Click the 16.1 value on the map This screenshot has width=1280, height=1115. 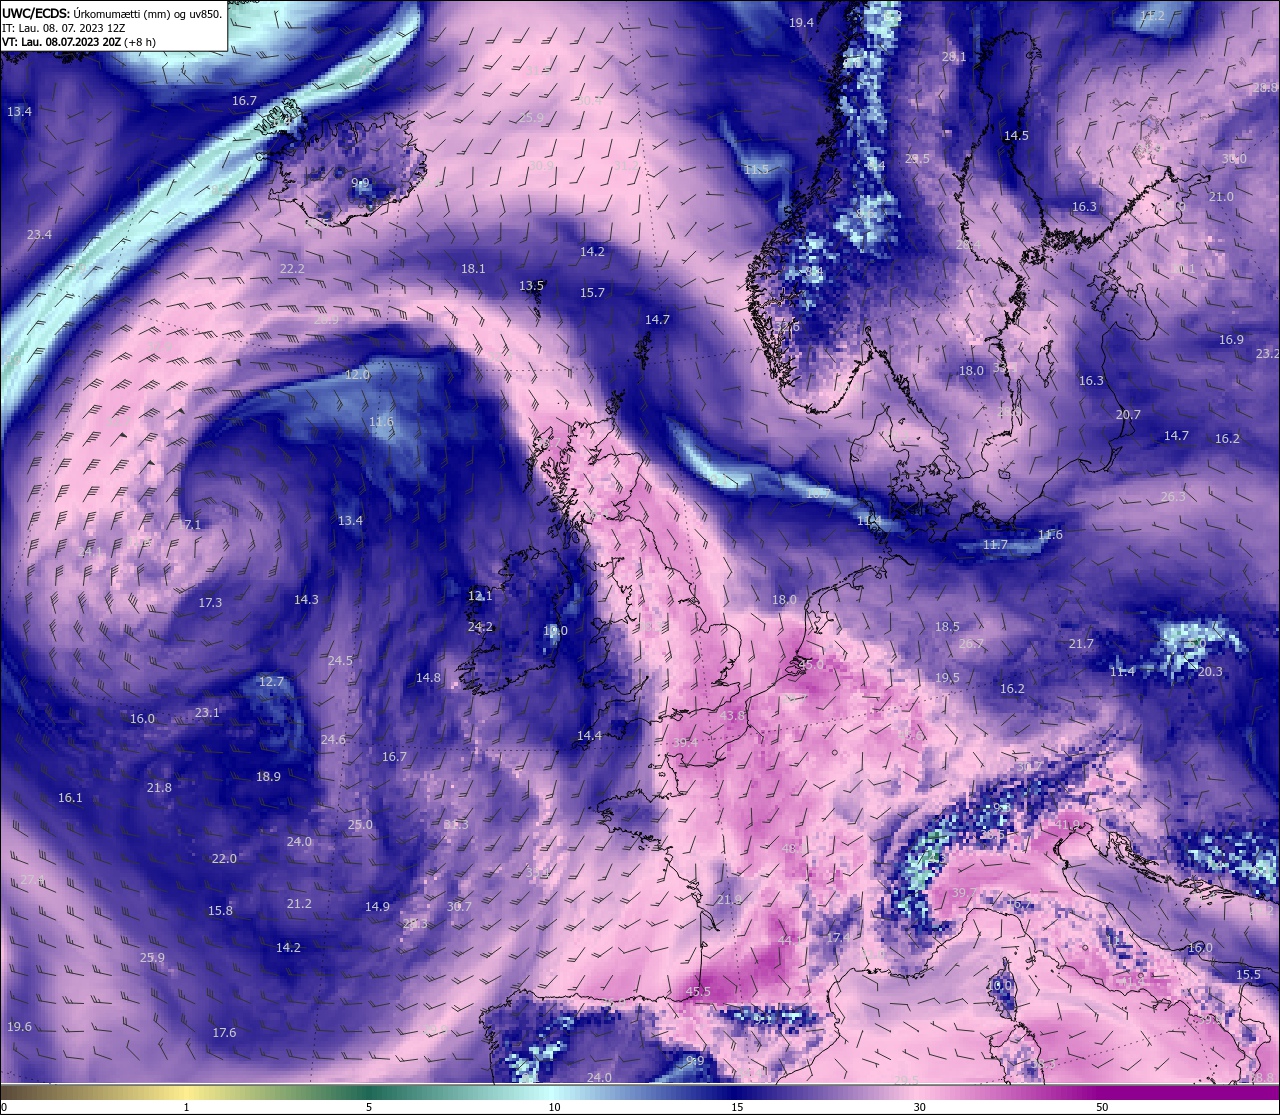70,797
